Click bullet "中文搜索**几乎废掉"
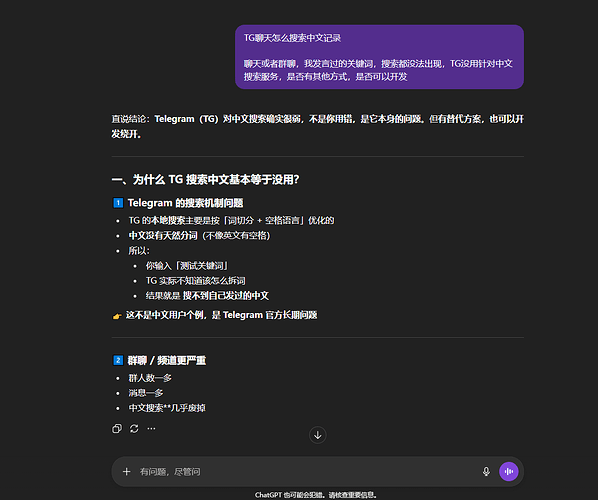Screen dimensions: 598x500 tap(167, 408)
